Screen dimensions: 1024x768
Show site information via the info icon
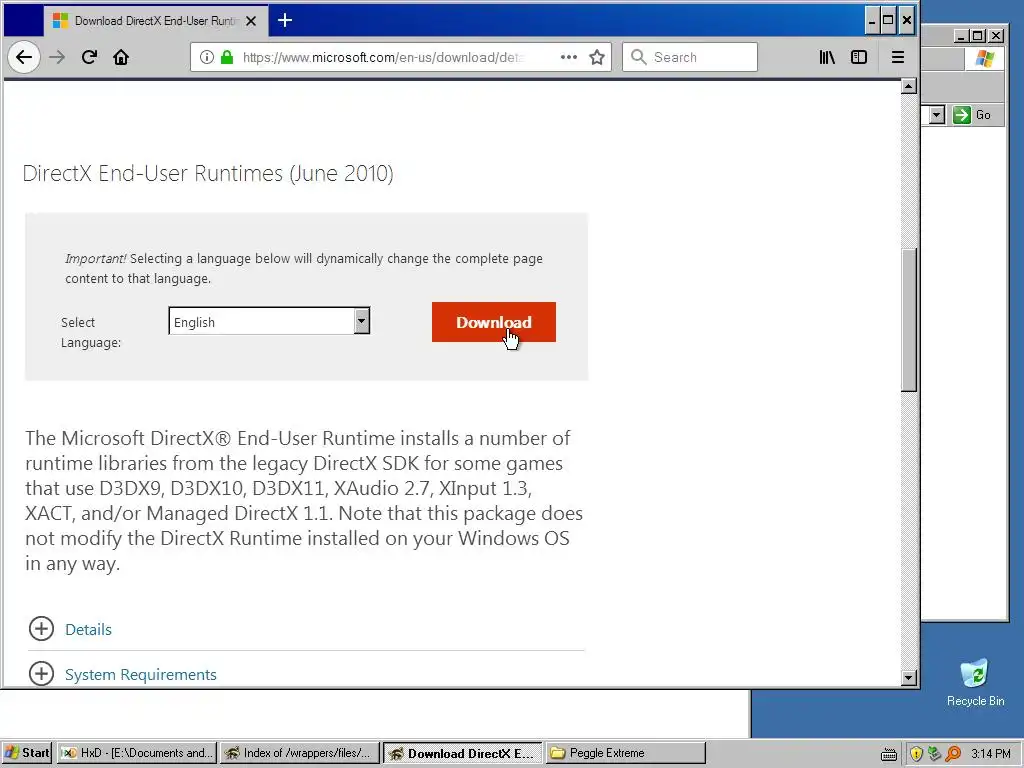click(206, 57)
